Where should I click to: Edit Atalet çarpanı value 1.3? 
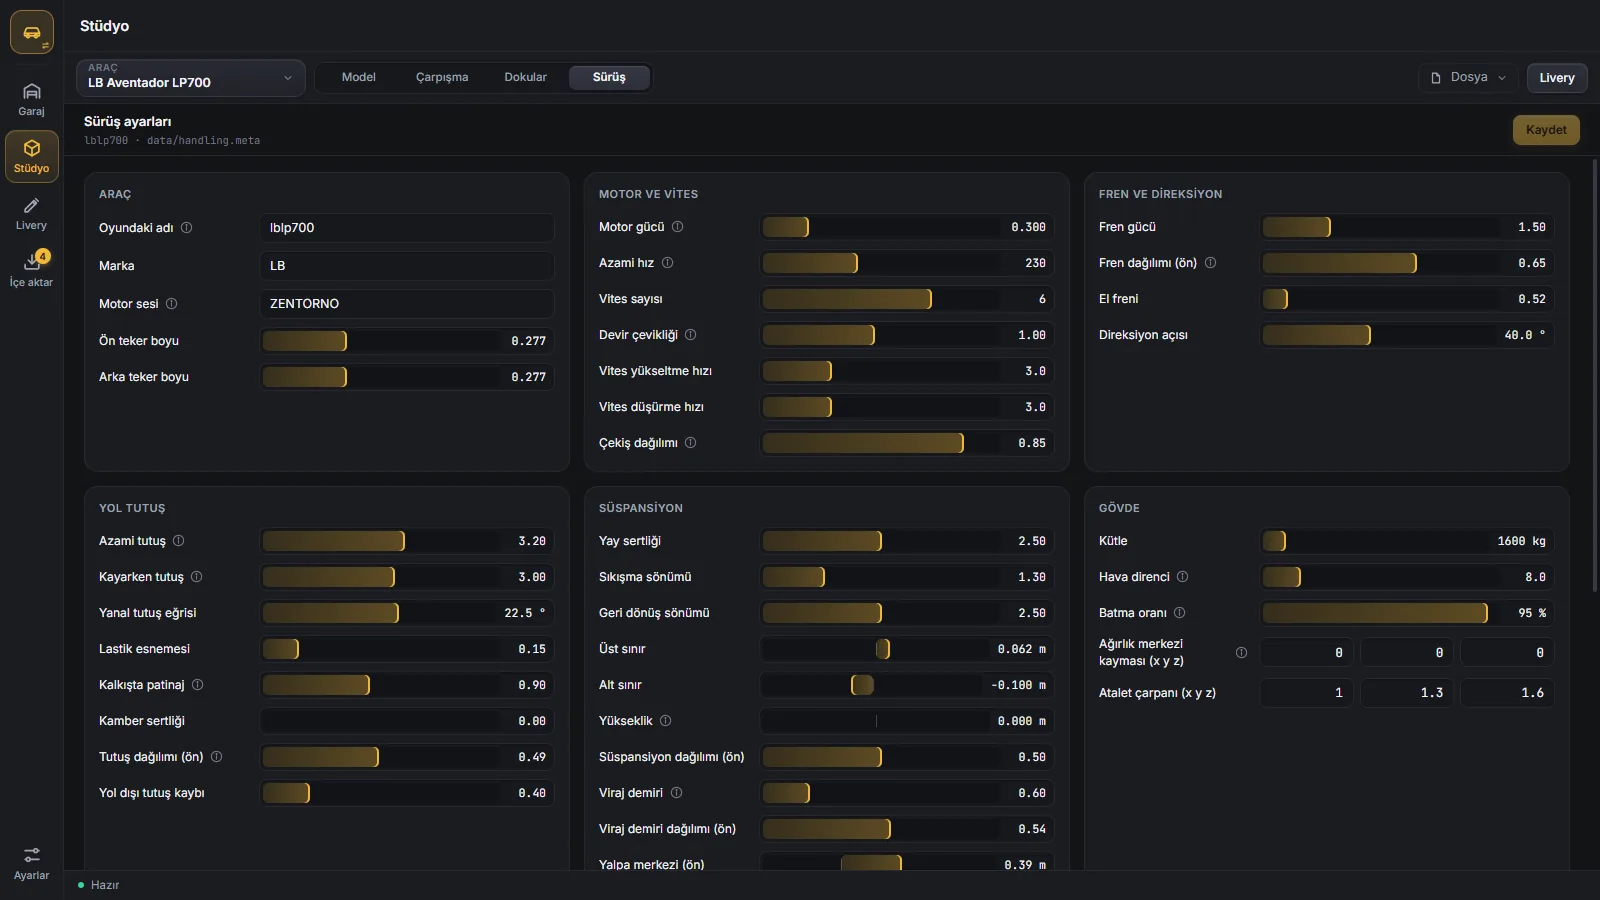pyautogui.click(x=1407, y=693)
